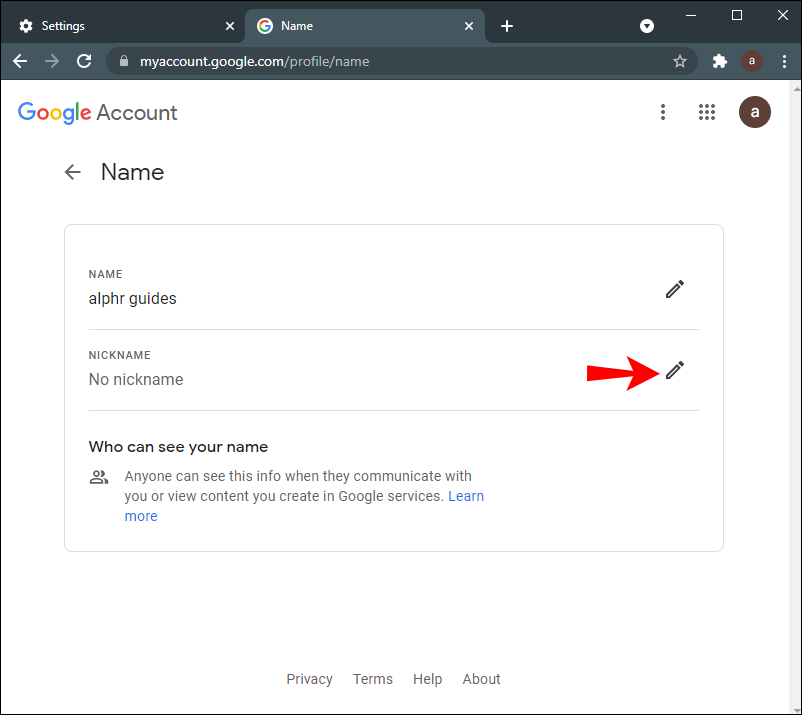The height and width of the screenshot is (715, 802).
Task: Open the Google account profile avatar
Action: click(x=755, y=112)
